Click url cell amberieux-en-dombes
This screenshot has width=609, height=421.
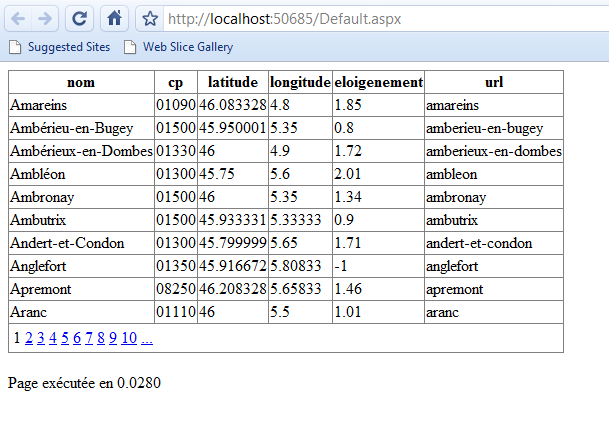coord(494,151)
